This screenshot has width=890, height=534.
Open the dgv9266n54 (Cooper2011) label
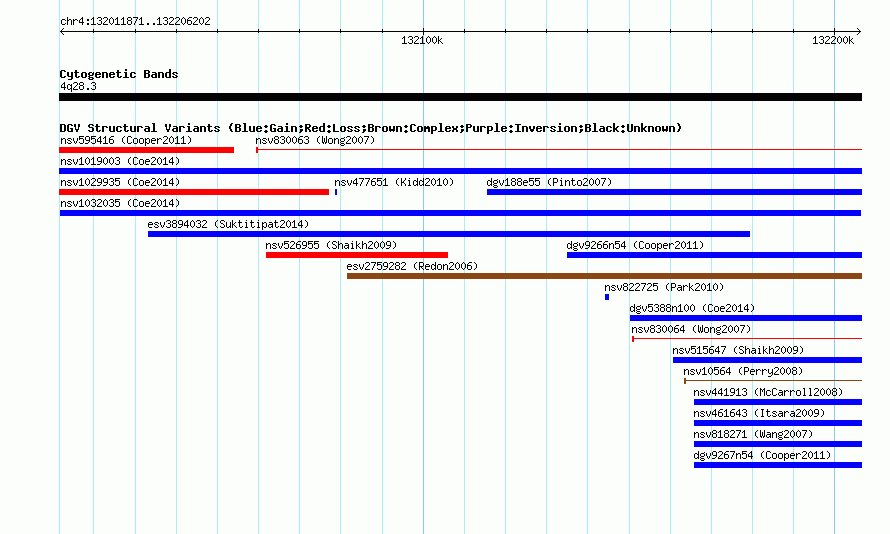[x=635, y=245]
